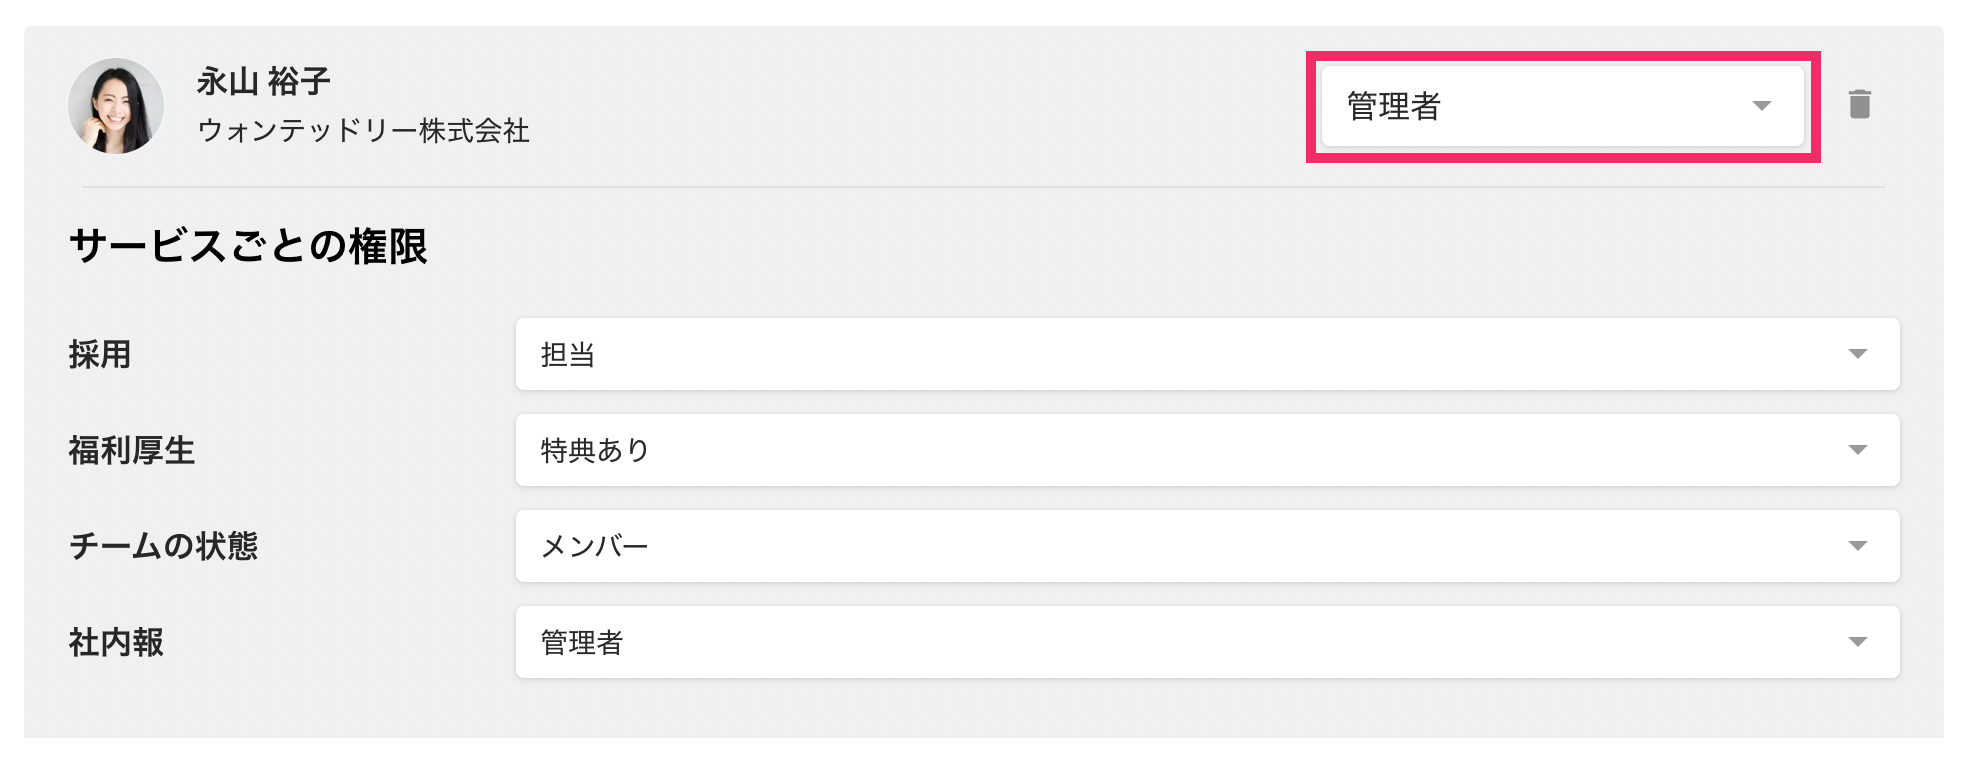
Task: Click the arrow icon on the 採用 dropdown
Action: (1857, 354)
